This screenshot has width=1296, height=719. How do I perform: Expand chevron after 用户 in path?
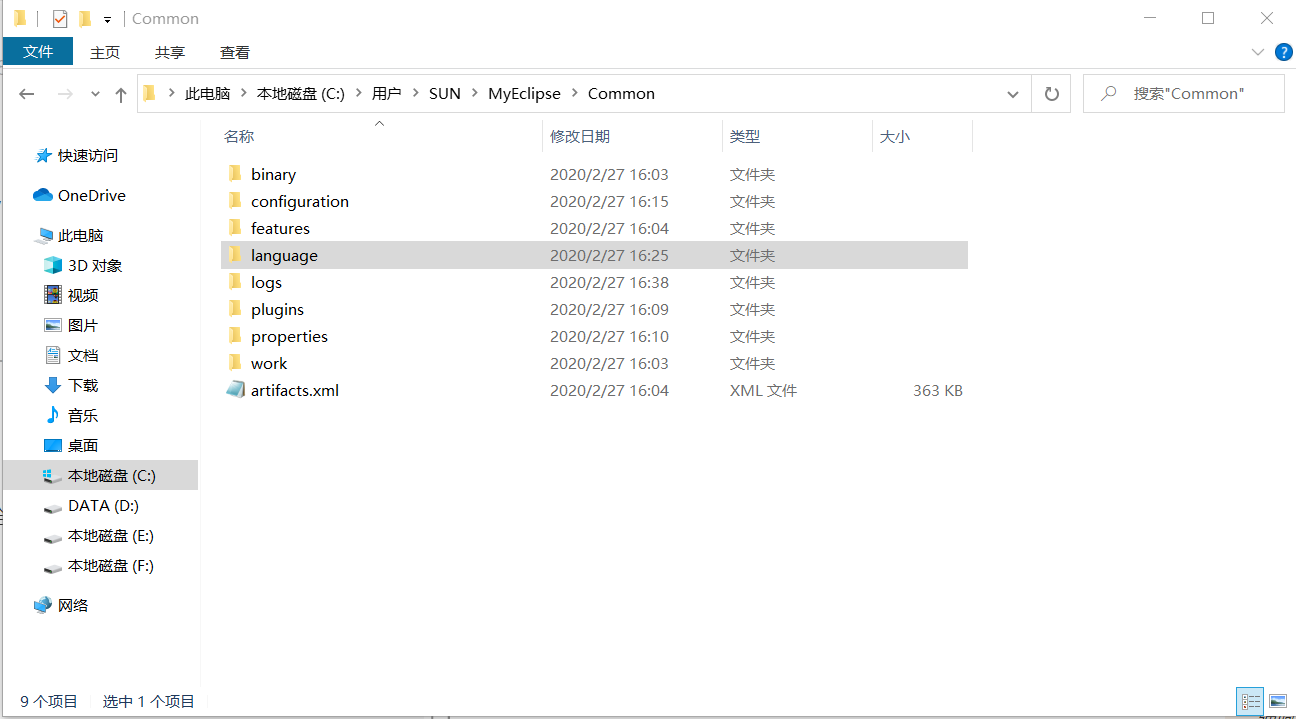415,93
